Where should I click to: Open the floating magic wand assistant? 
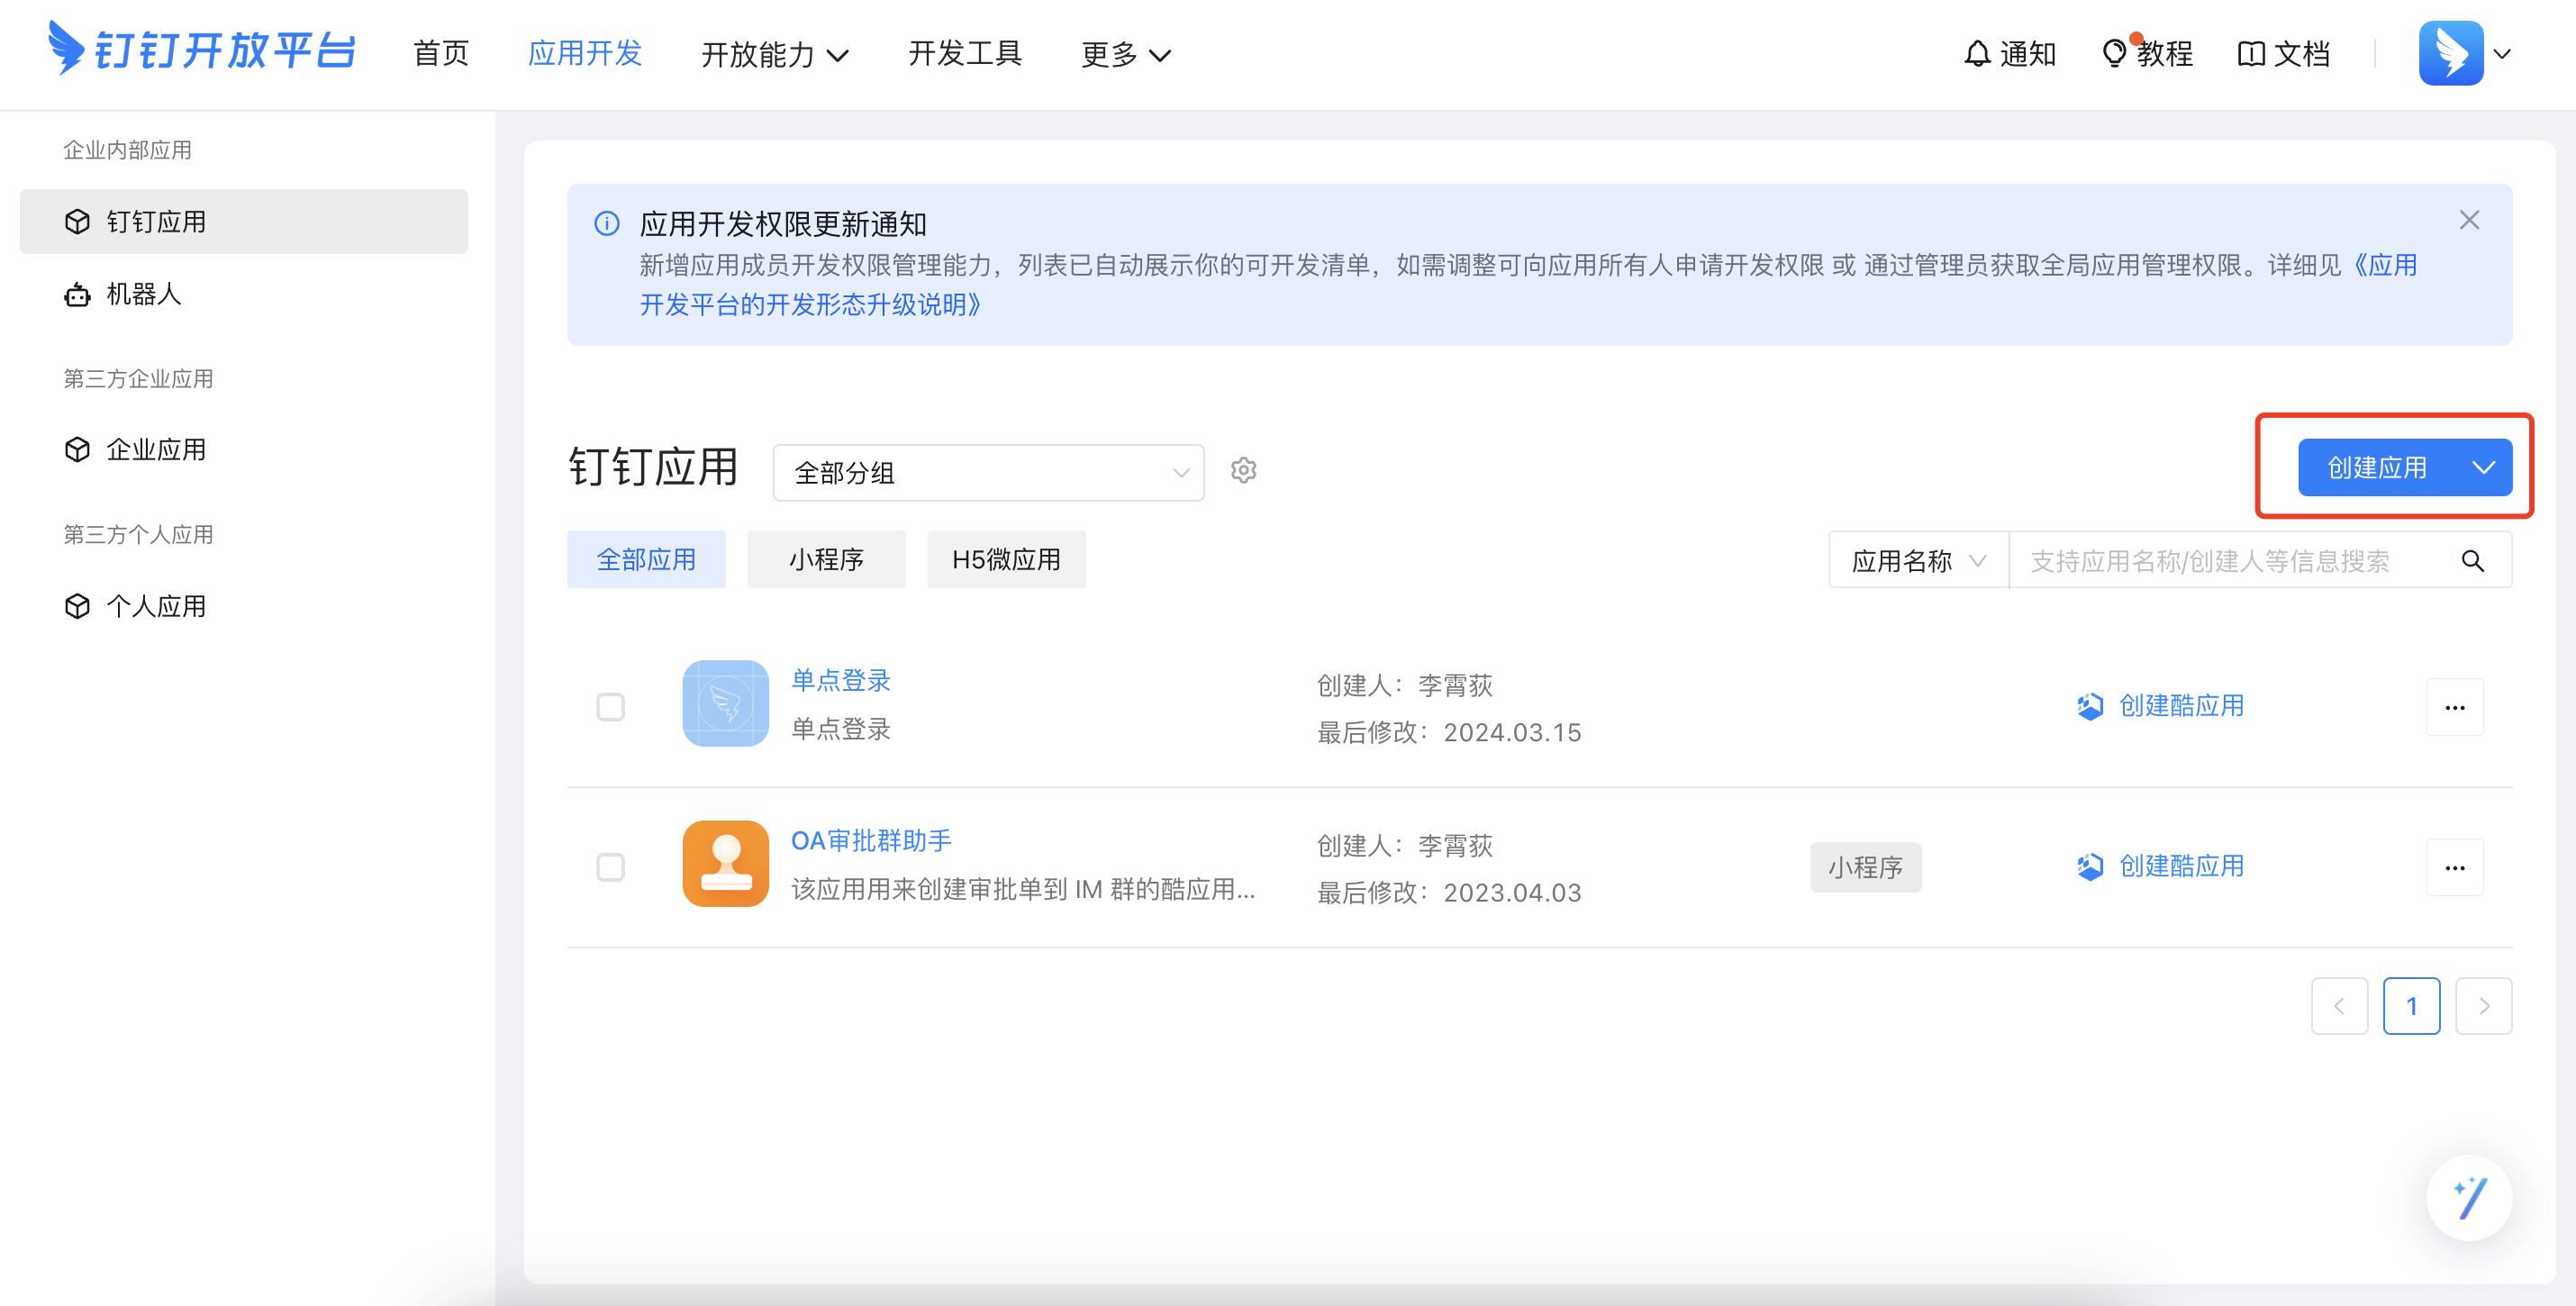pos(2469,1197)
